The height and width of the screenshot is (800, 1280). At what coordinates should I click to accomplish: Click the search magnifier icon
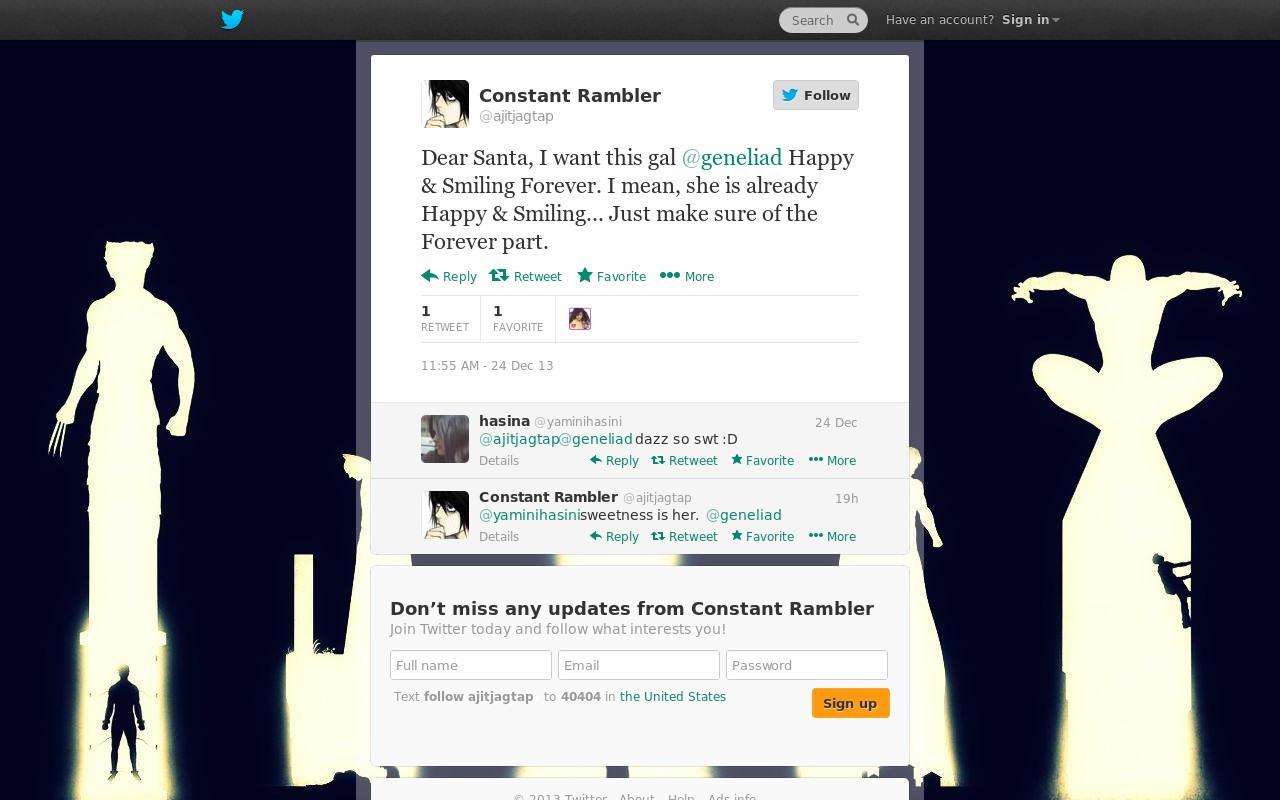pyautogui.click(x=853, y=20)
